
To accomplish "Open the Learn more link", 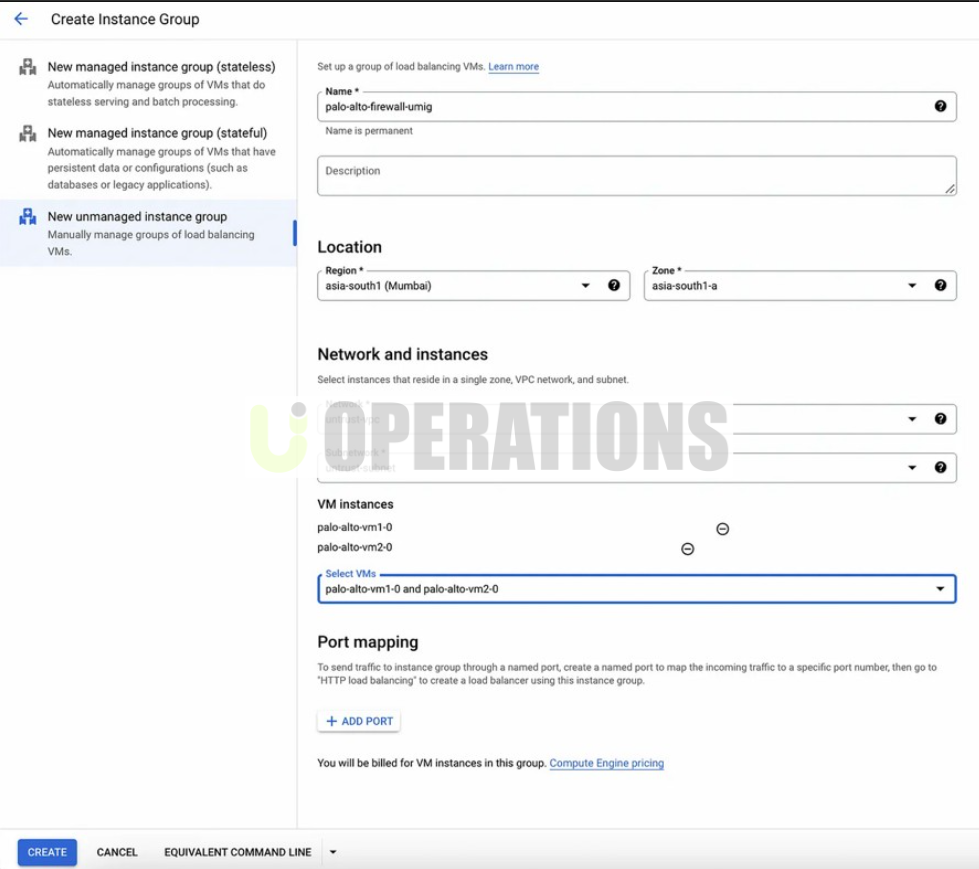I will tap(513, 66).
